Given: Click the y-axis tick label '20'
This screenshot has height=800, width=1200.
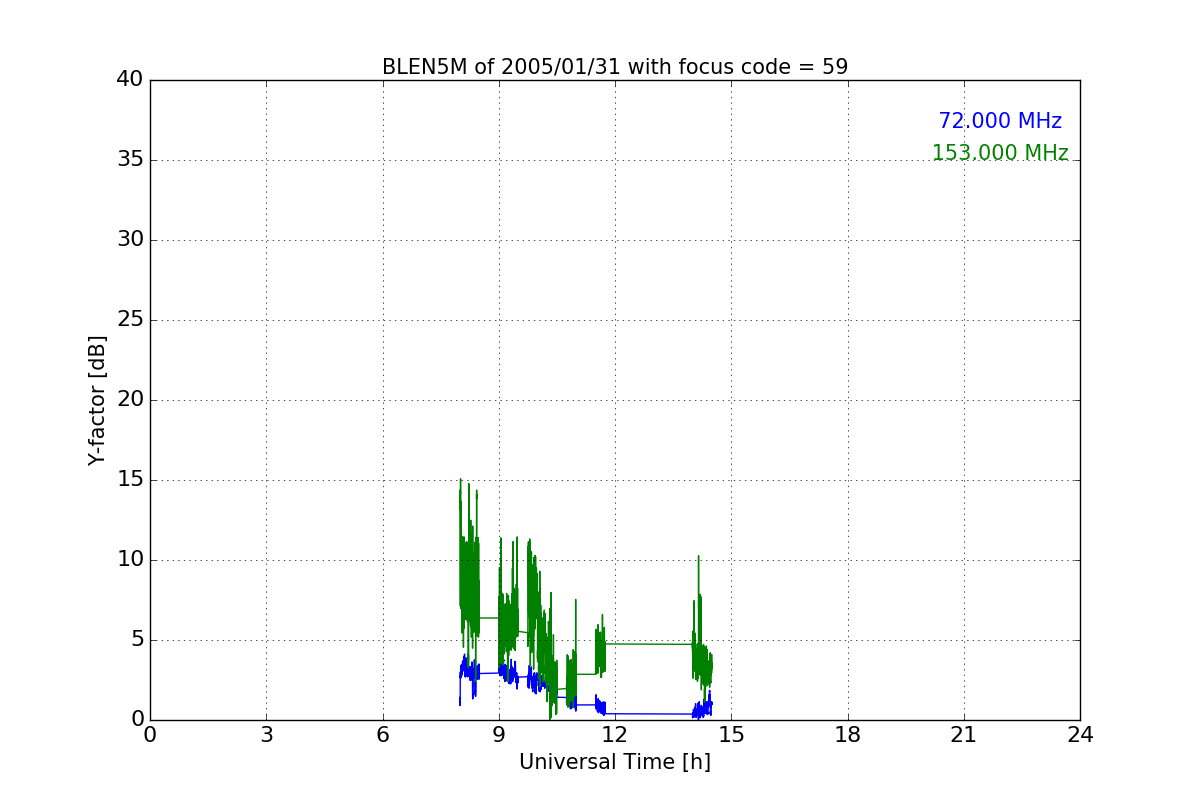Looking at the screenshot, I should coord(130,400).
